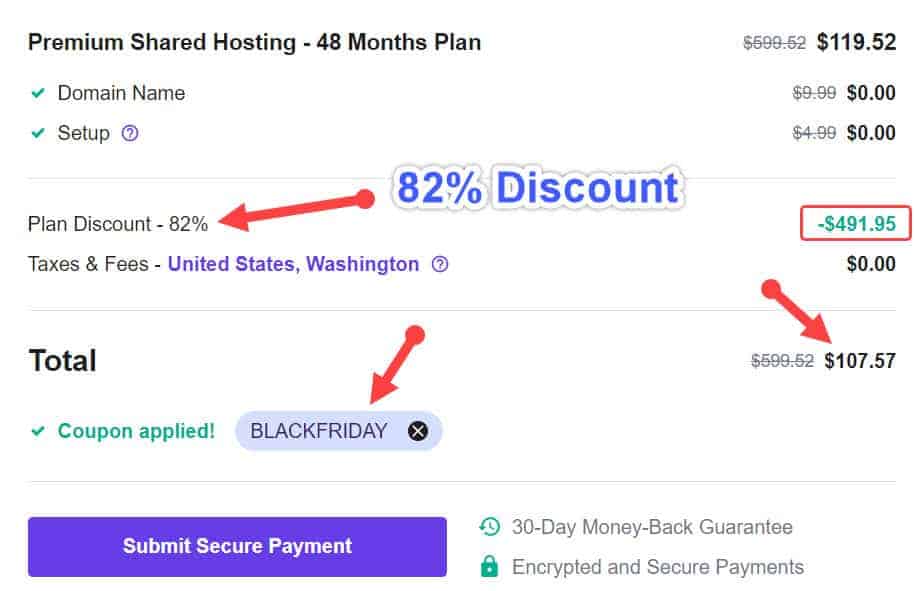Click the Plan Discount - 82% label

point(118,224)
